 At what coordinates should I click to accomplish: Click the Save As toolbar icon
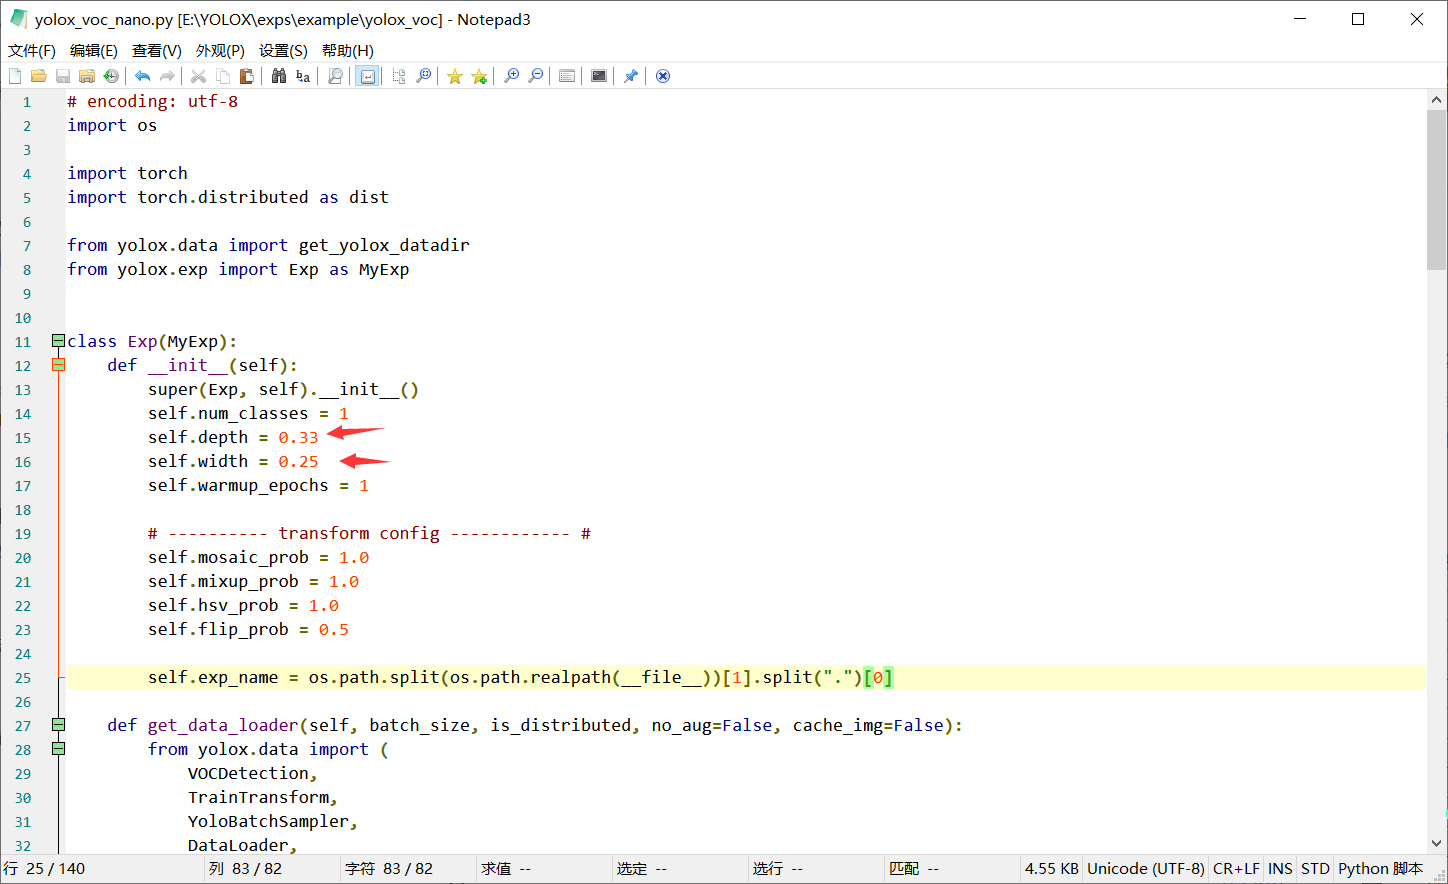tap(87, 76)
